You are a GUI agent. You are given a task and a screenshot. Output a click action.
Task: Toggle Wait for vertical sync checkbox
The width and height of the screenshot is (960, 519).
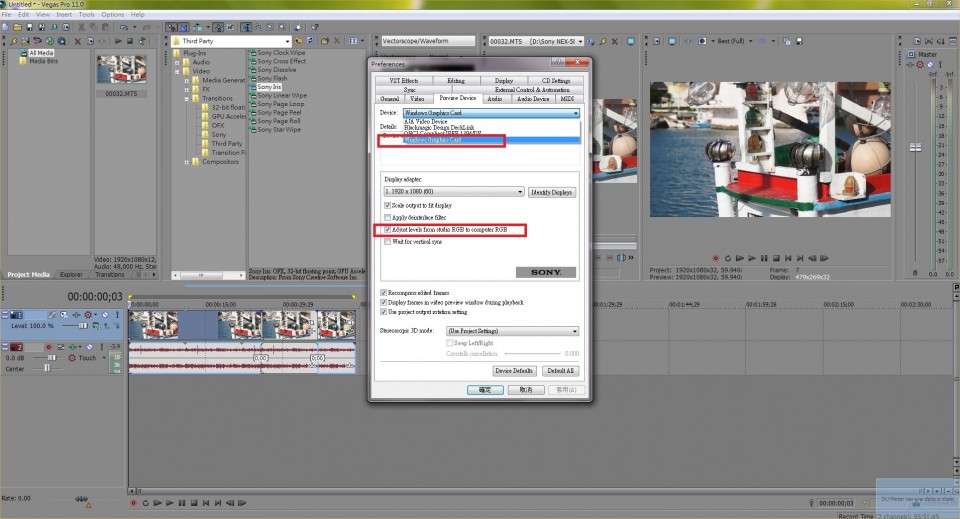(388, 241)
